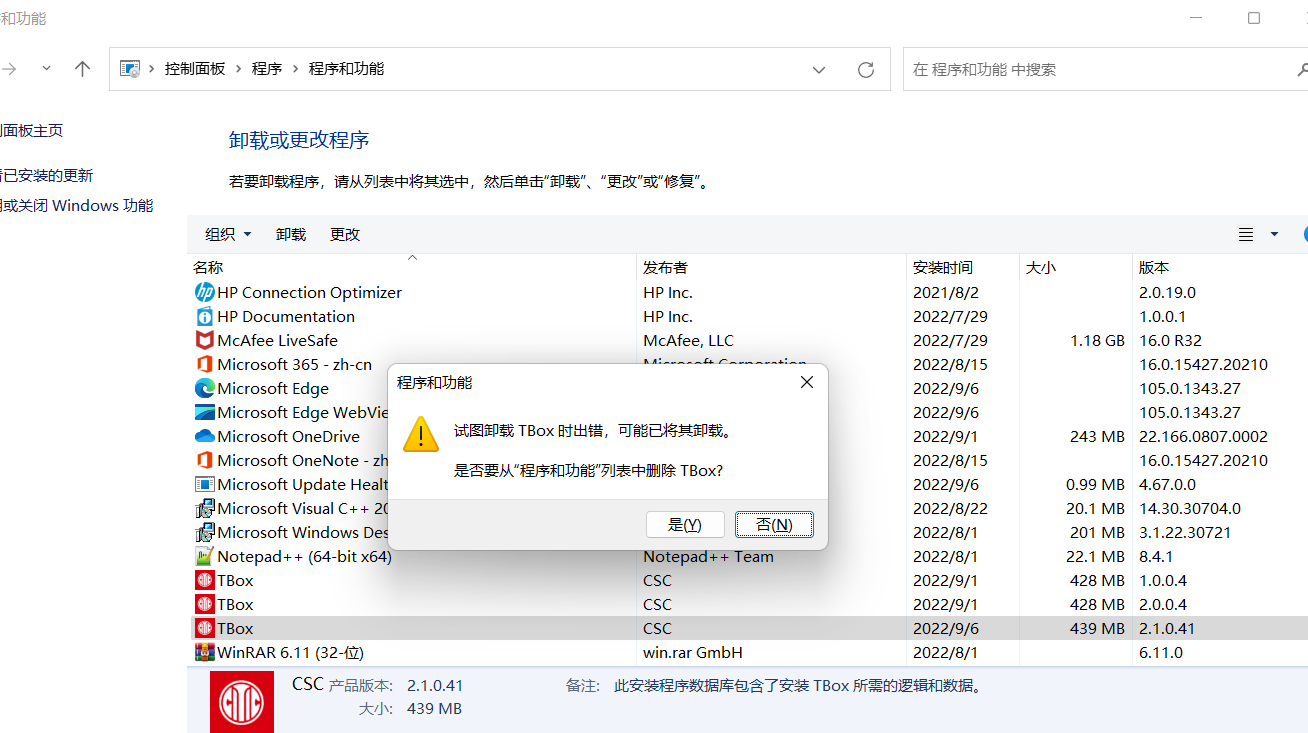Click the Microsoft Edge WebView icon
The image size is (1308, 733).
point(205,413)
